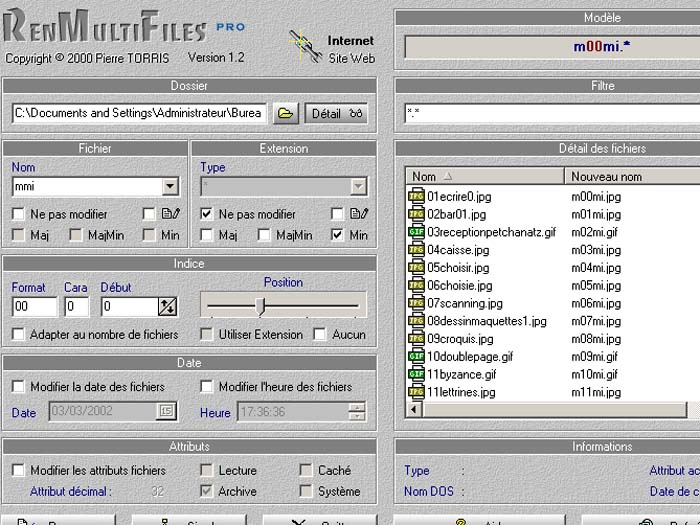700x525 pixels.
Task: Enable Utiliser Extension checkbox
Action: (x=206, y=334)
